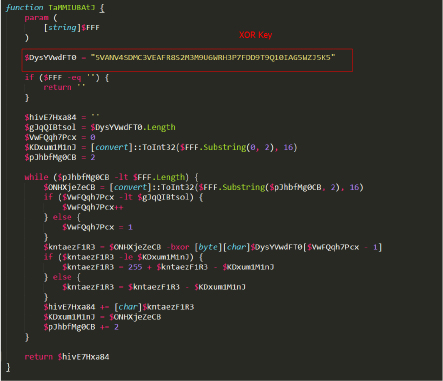
Task: Click the $VwFQqh7Pcx++ increment statement
Action: point(93,207)
